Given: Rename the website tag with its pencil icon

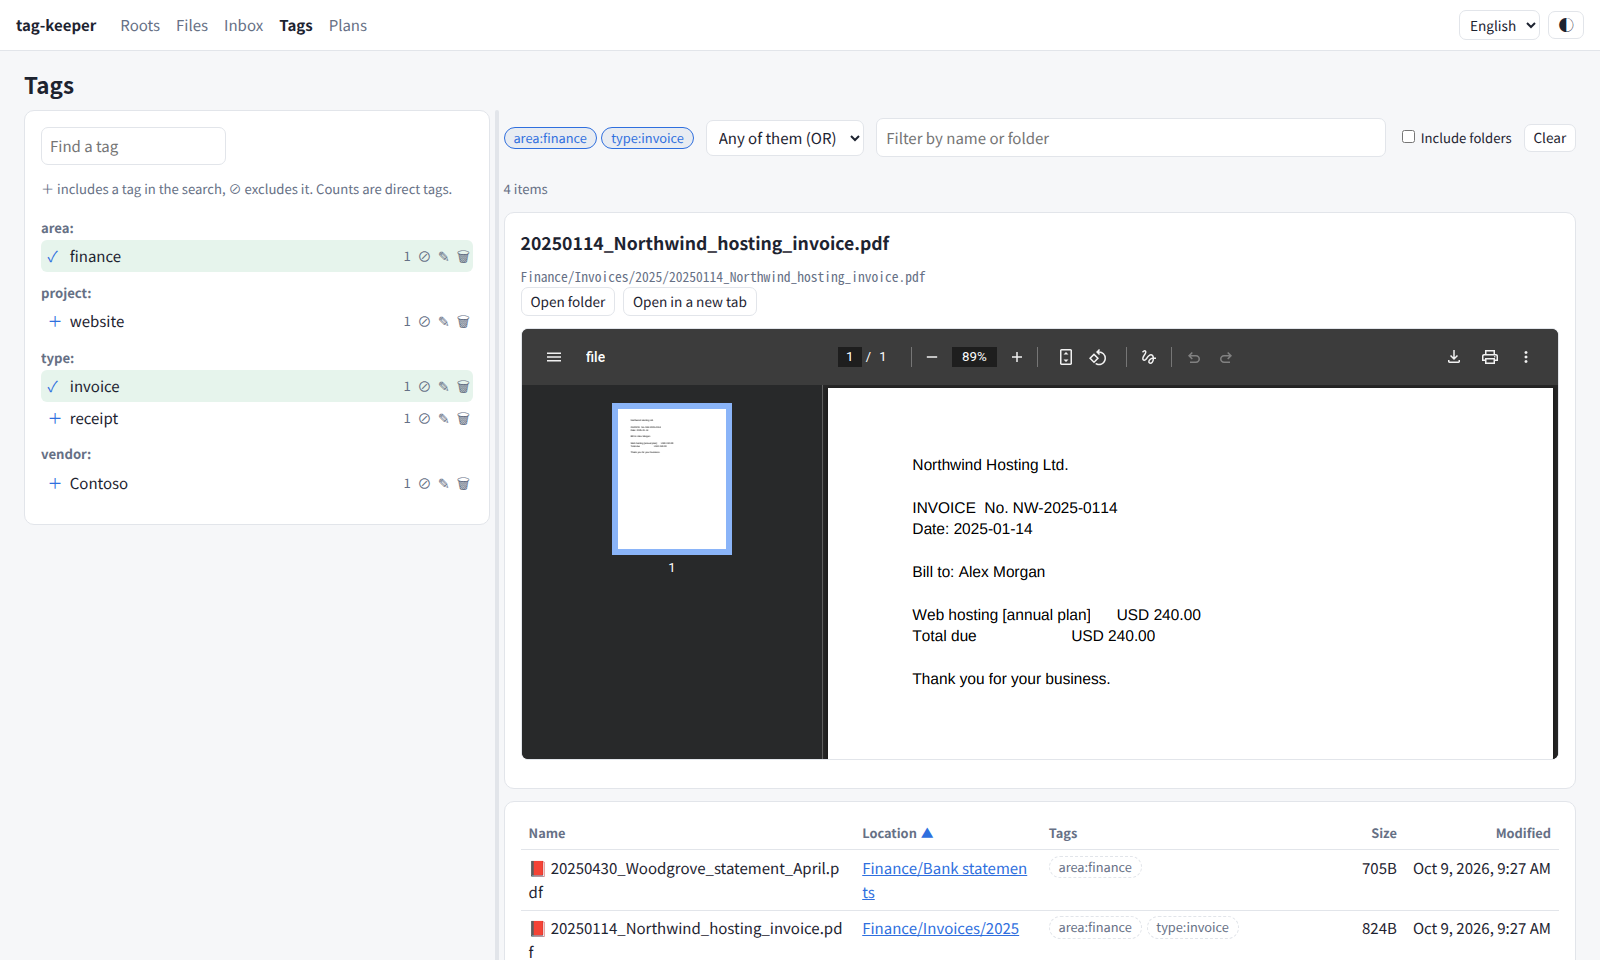Looking at the screenshot, I should click(443, 322).
